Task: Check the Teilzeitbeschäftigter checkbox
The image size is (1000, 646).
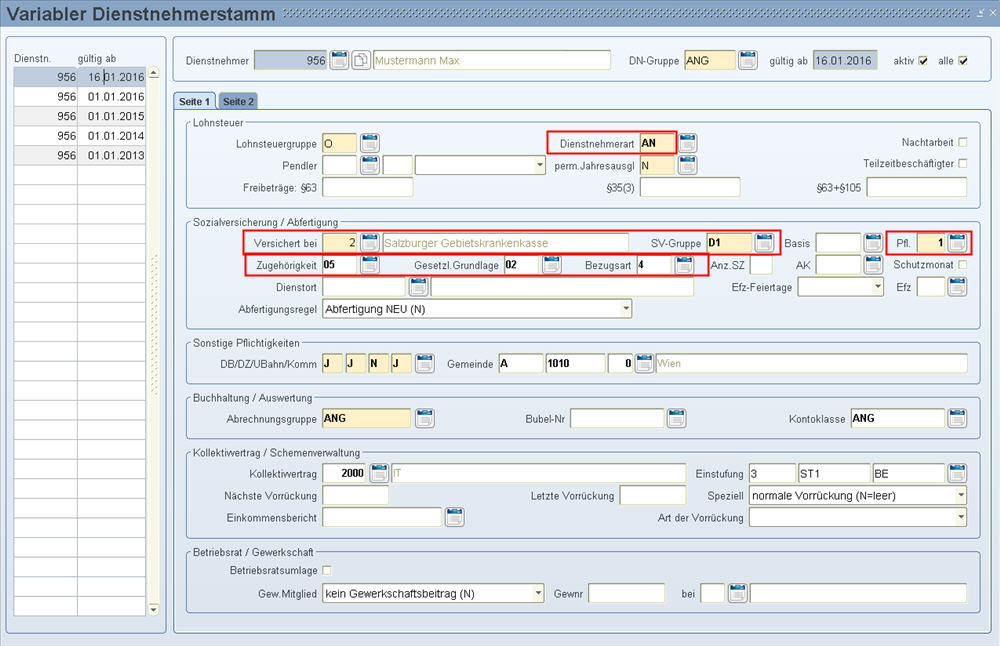Action: click(x=963, y=164)
